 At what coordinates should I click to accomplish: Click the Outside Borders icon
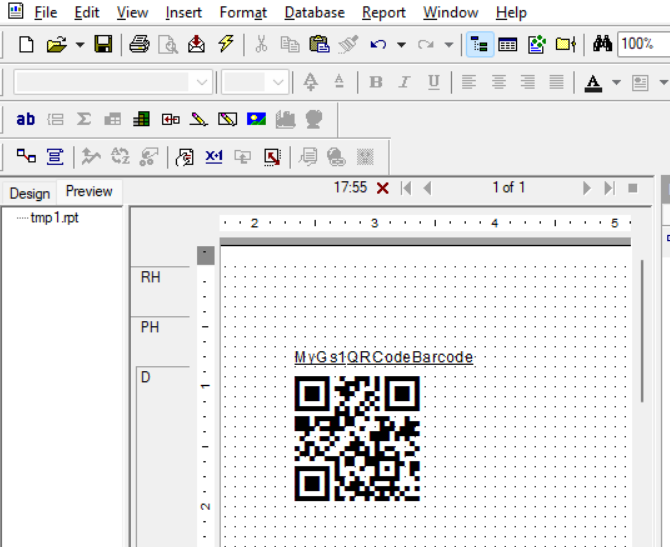click(x=640, y=82)
